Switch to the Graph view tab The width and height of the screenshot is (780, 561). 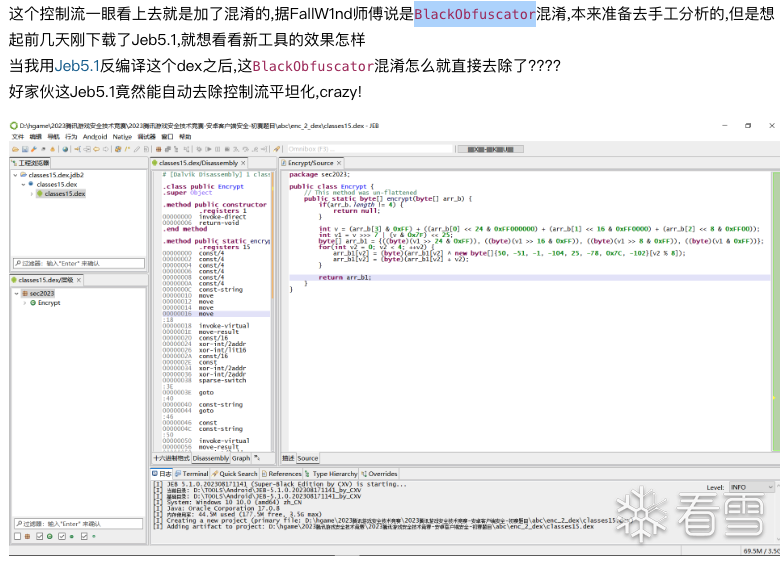(241, 458)
